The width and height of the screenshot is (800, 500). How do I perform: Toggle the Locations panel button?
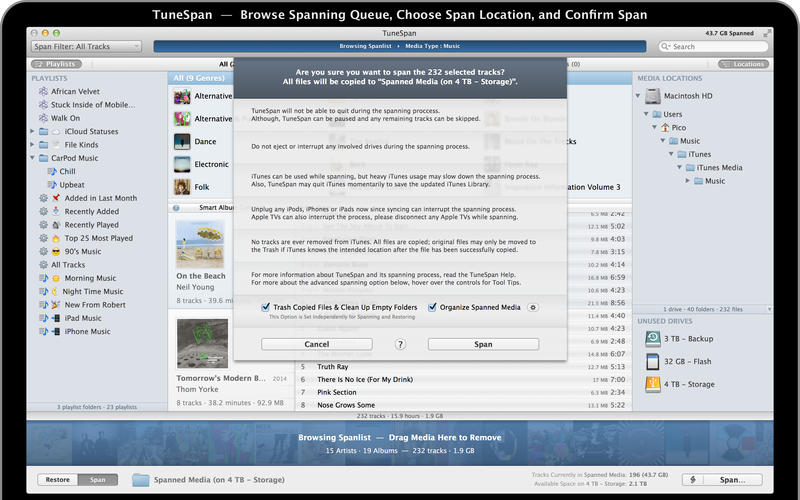click(744, 64)
